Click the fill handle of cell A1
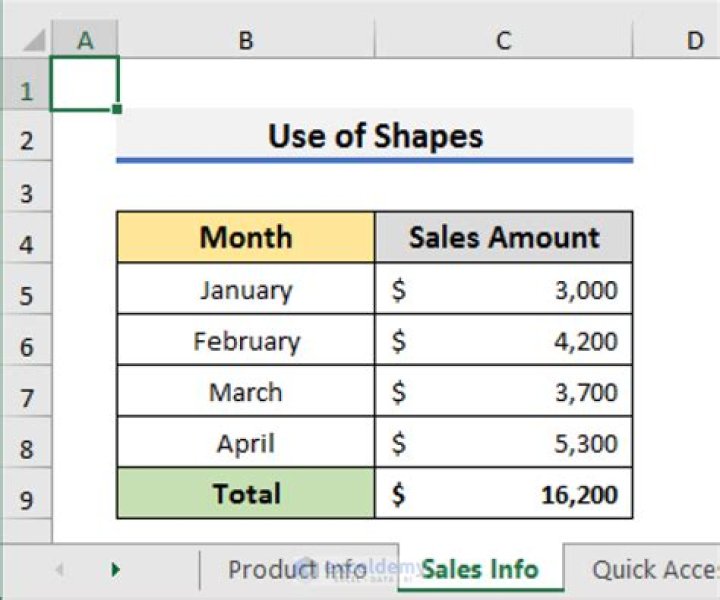The image size is (720, 600). click(117, 109)
